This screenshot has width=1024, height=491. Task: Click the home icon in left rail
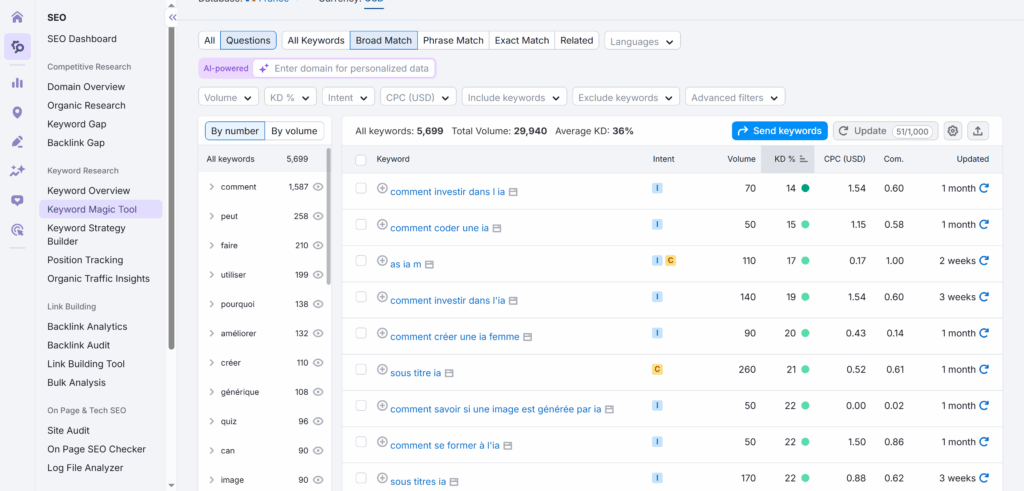17,17
